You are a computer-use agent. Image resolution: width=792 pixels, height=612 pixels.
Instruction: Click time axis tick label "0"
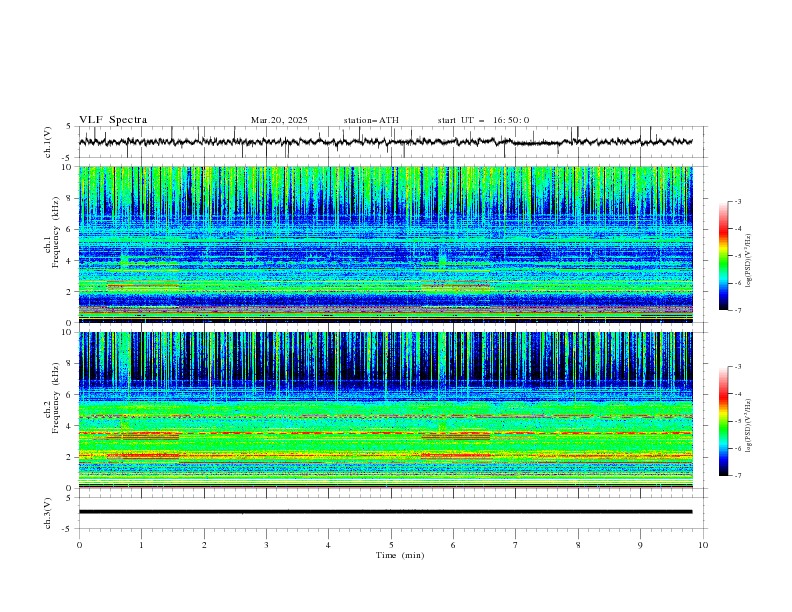coord(79,545)
